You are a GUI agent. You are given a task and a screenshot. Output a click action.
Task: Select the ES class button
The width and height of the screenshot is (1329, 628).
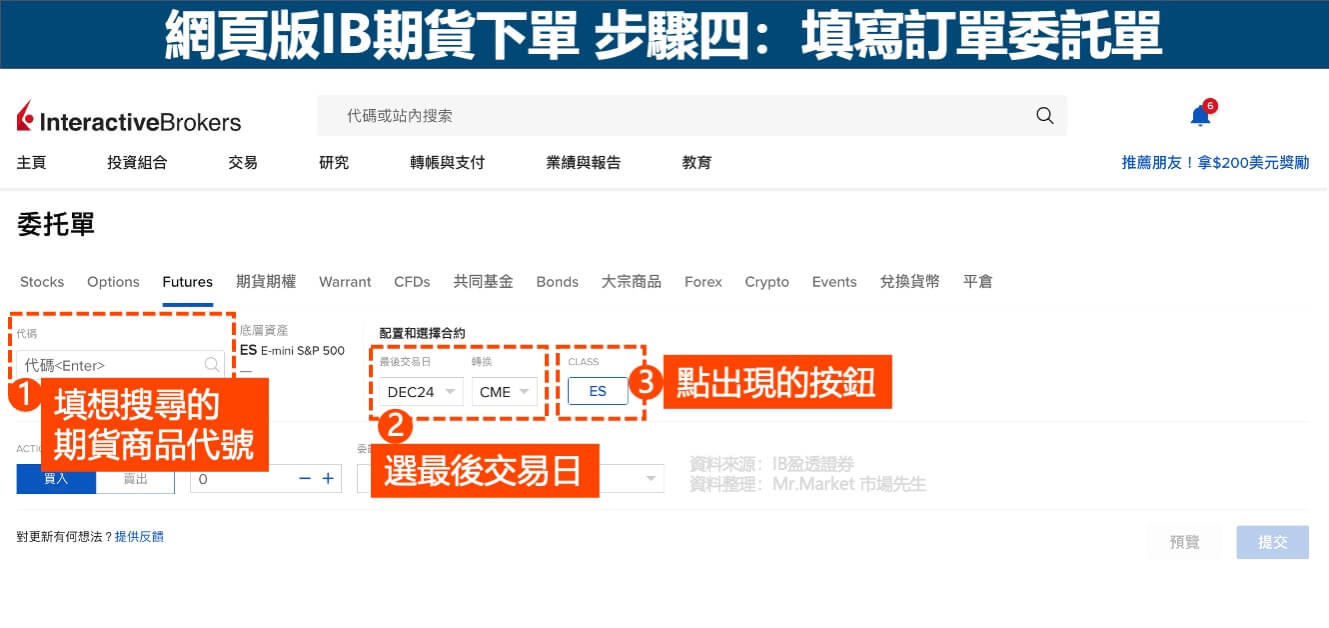coord(598,391)
